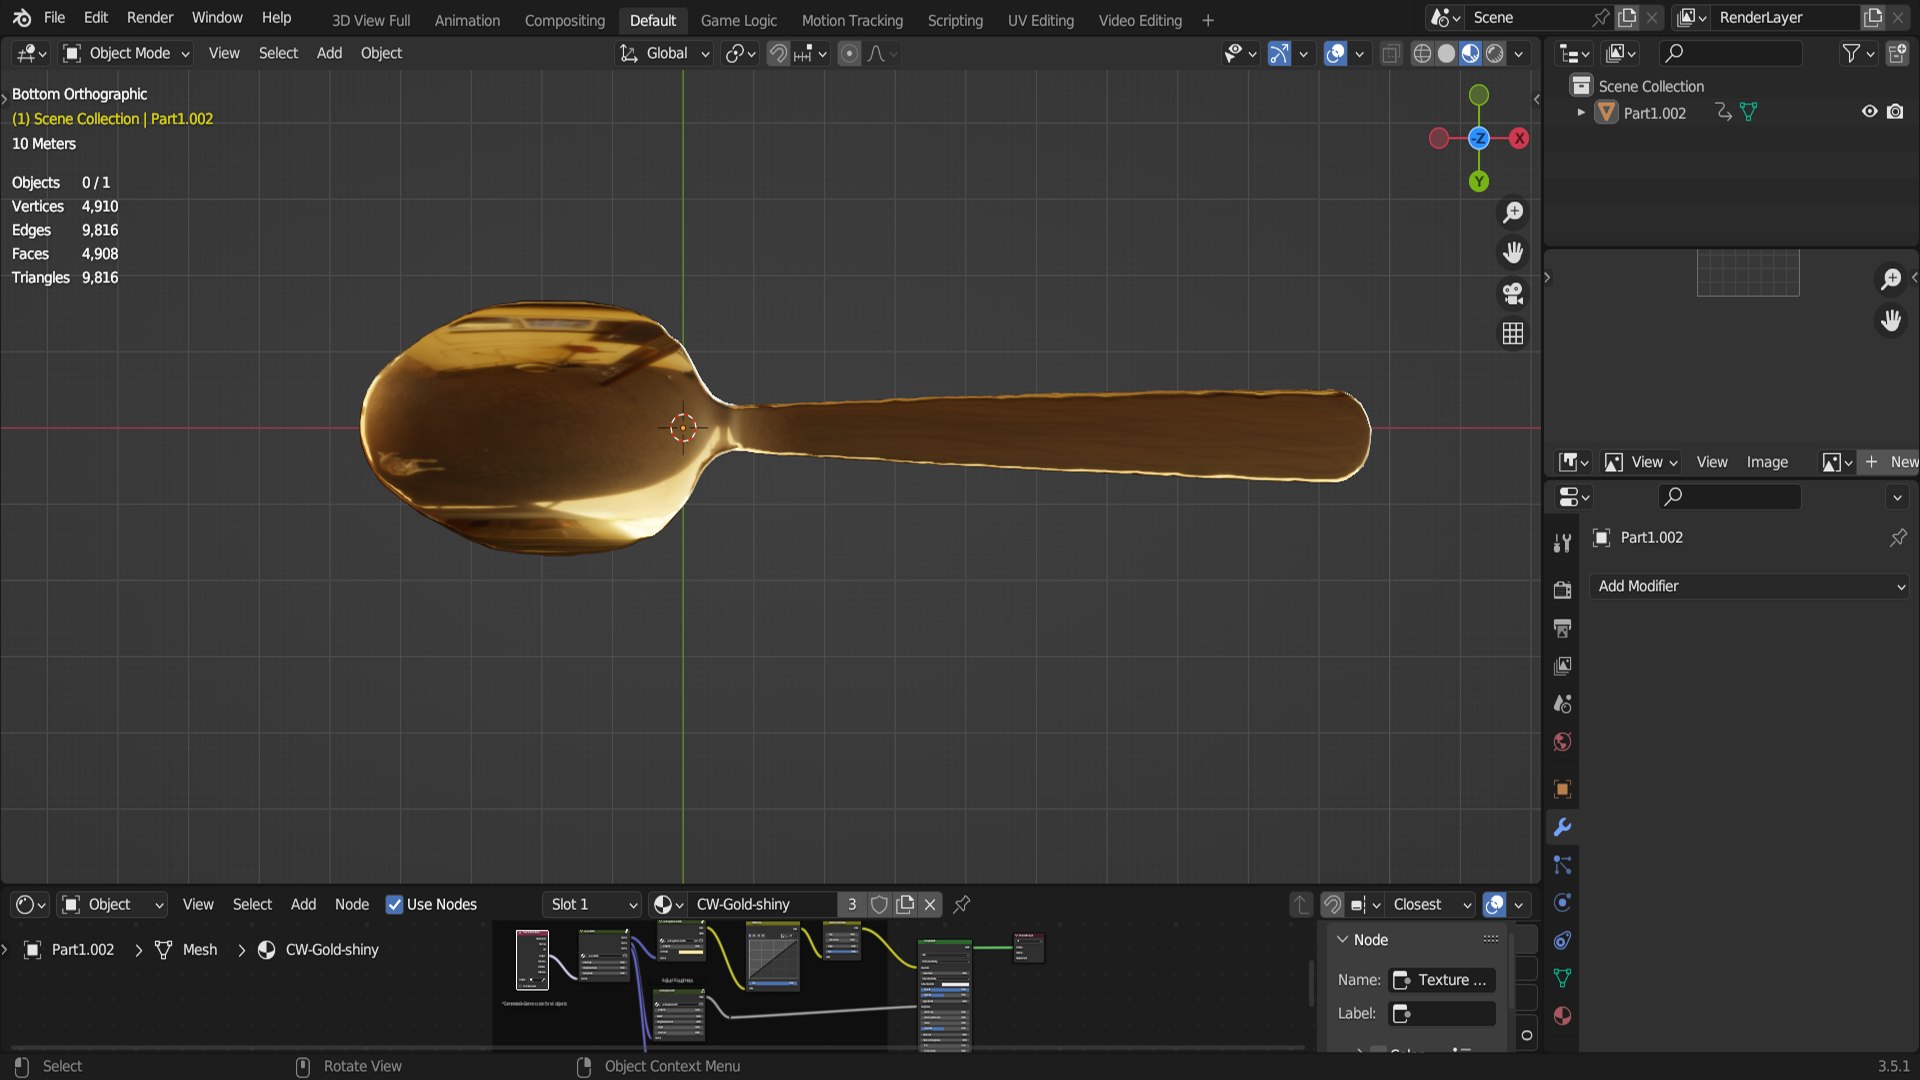Open the Modifiers properties tab
The height and width of the screenshot is (1080, 1920).
(1562, 827)
